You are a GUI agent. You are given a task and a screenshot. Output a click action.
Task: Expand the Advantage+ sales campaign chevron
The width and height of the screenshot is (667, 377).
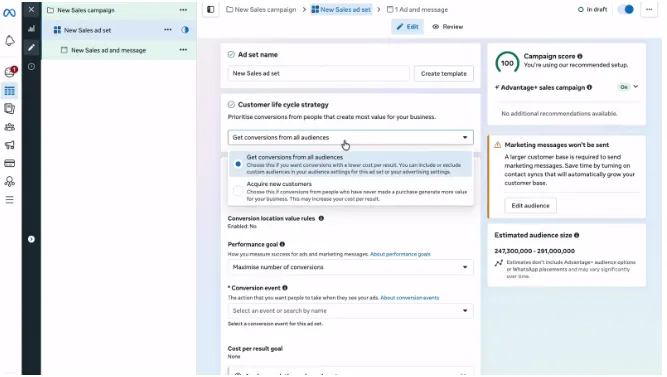636,87
